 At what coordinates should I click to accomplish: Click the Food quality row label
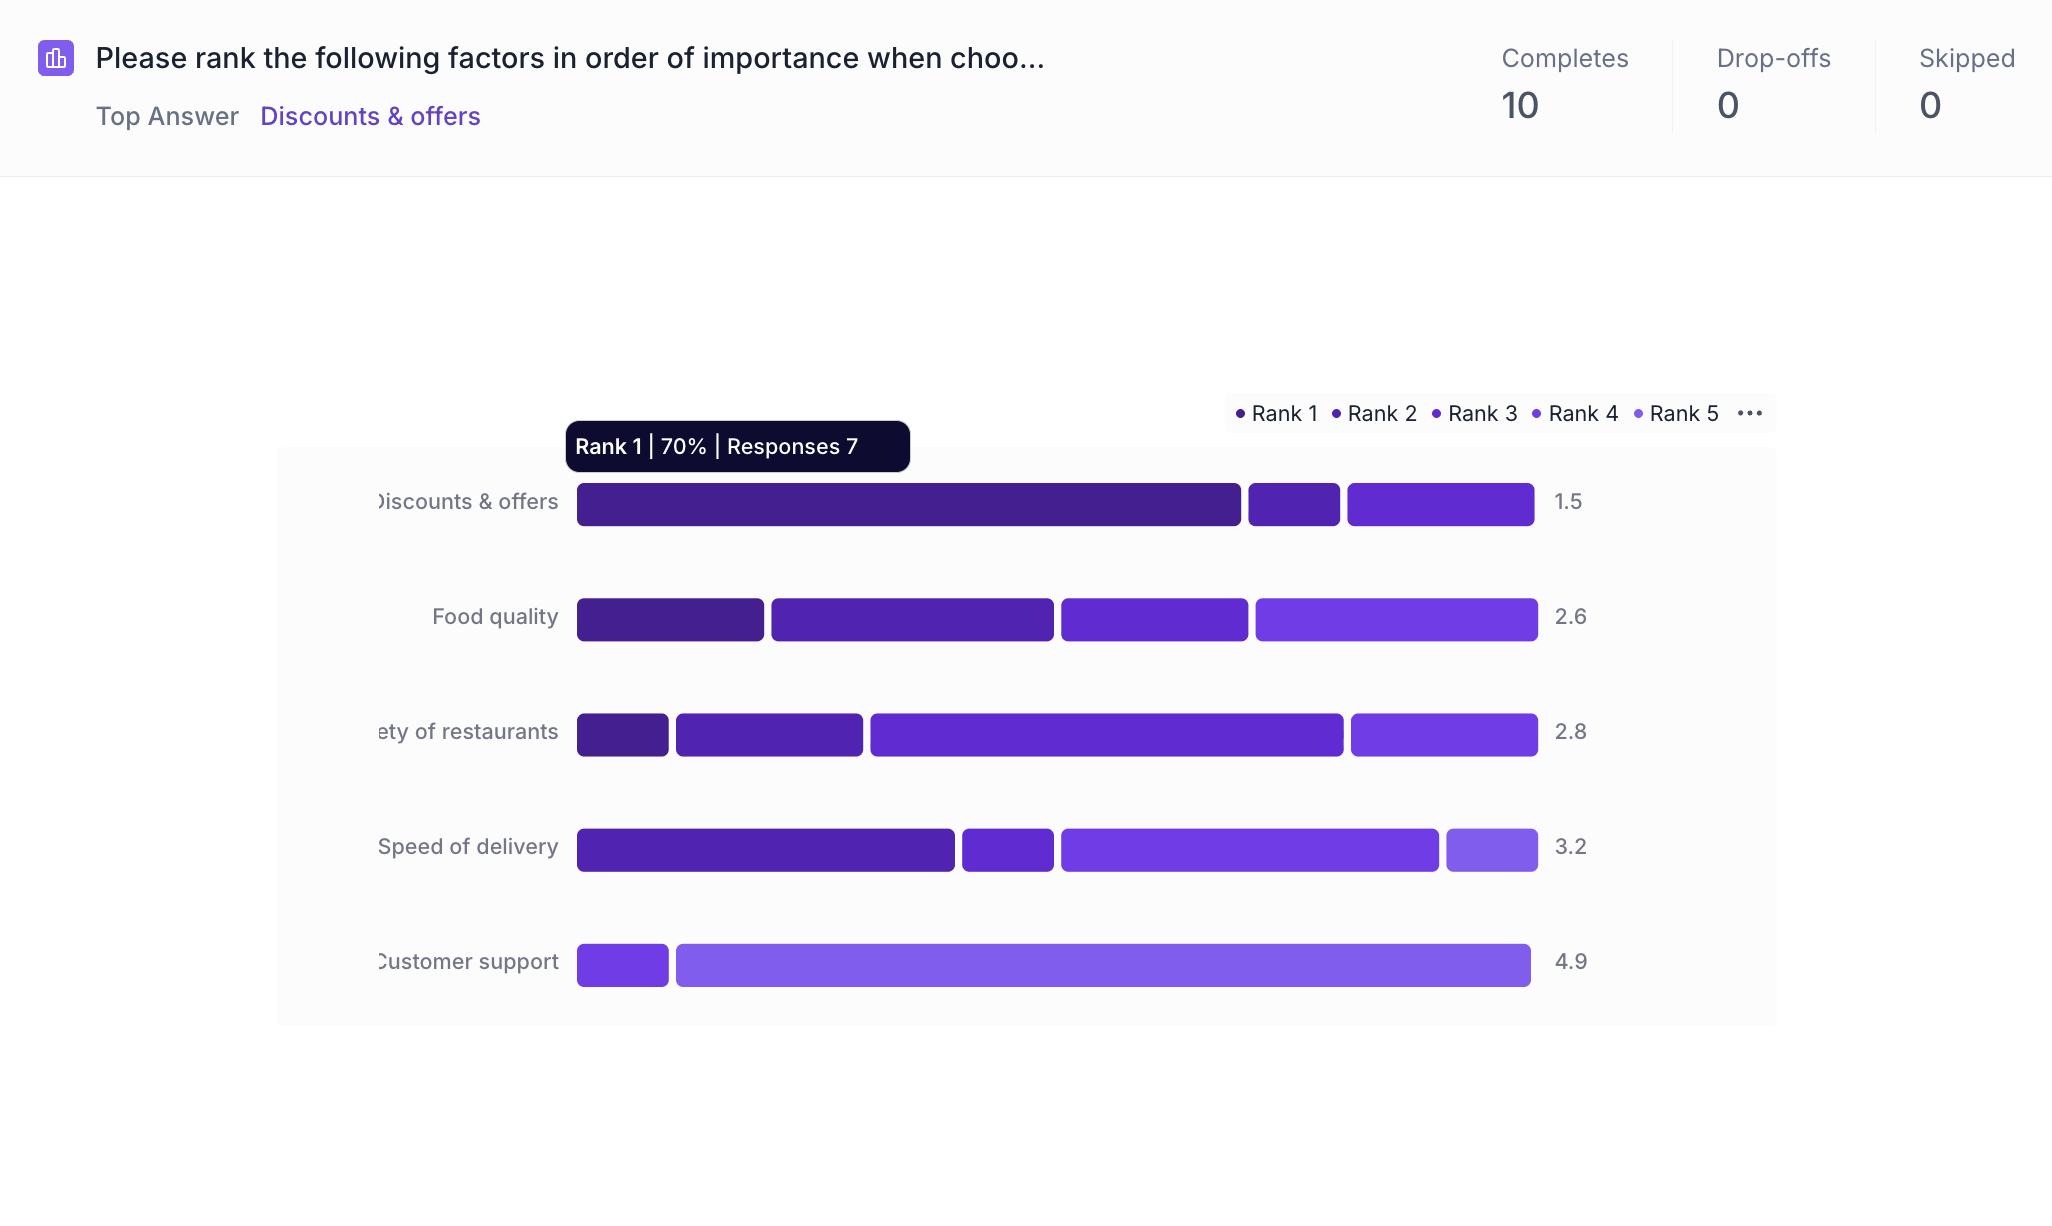pos(495,616)
